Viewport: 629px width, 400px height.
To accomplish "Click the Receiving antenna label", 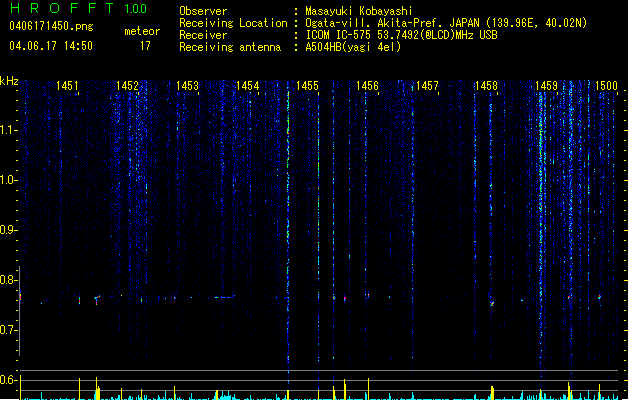I will (230, 47).
